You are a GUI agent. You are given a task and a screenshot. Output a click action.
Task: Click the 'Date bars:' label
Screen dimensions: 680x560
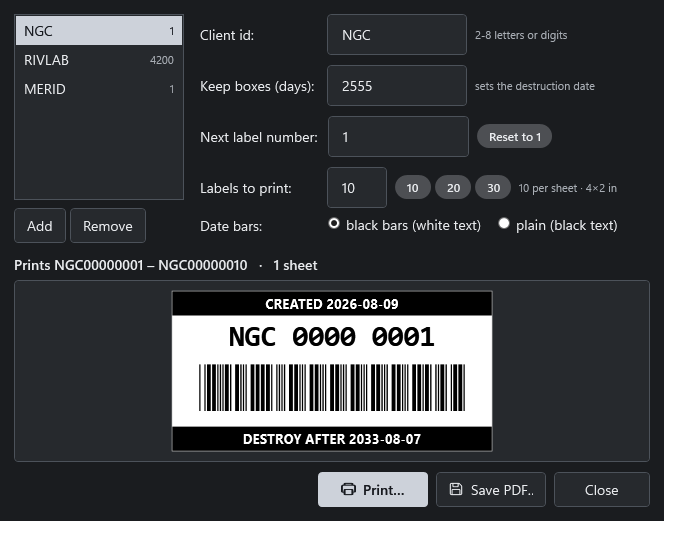(x=231, y=226)
